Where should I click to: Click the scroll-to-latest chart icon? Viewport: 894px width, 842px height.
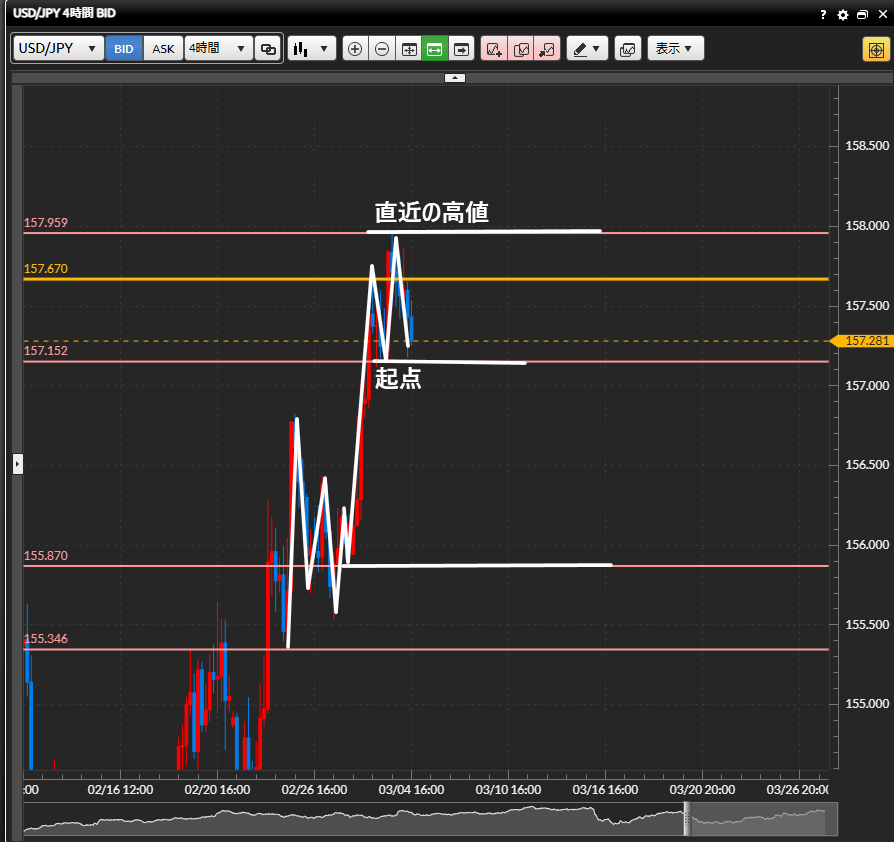click(x=461, y=48)
